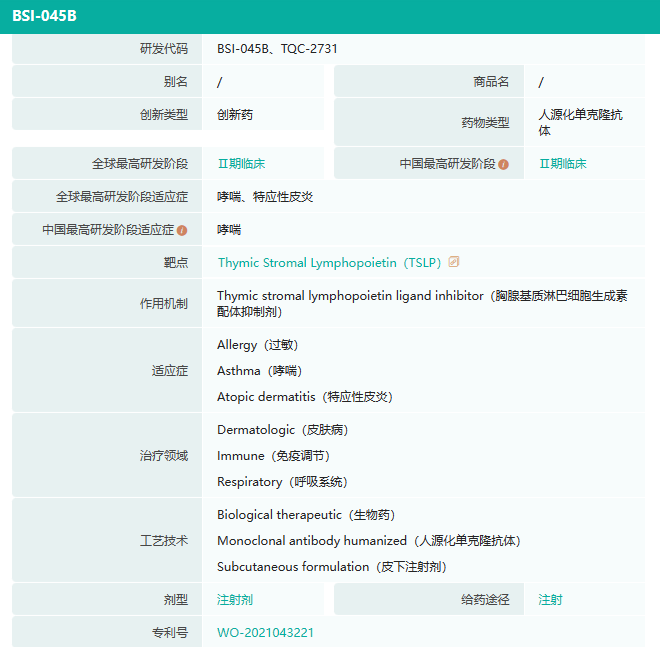Open the Thymic Stromal Lymphopoietin (TSLP) link

pos(329,263)
